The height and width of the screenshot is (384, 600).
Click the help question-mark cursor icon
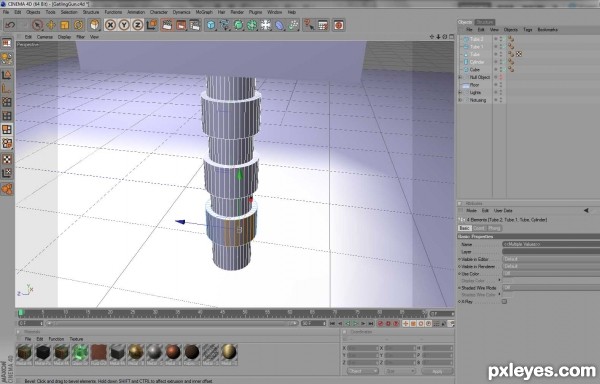[x=308, y=25]
